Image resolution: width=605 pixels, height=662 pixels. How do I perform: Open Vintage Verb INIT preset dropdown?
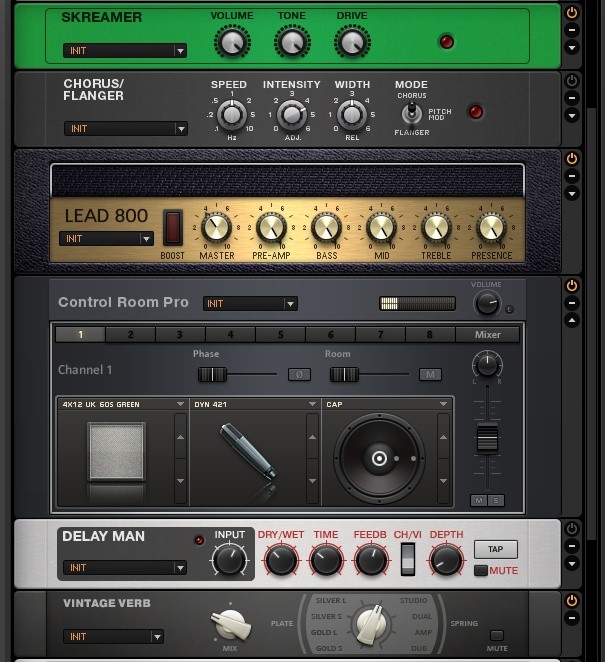[113, 636]
